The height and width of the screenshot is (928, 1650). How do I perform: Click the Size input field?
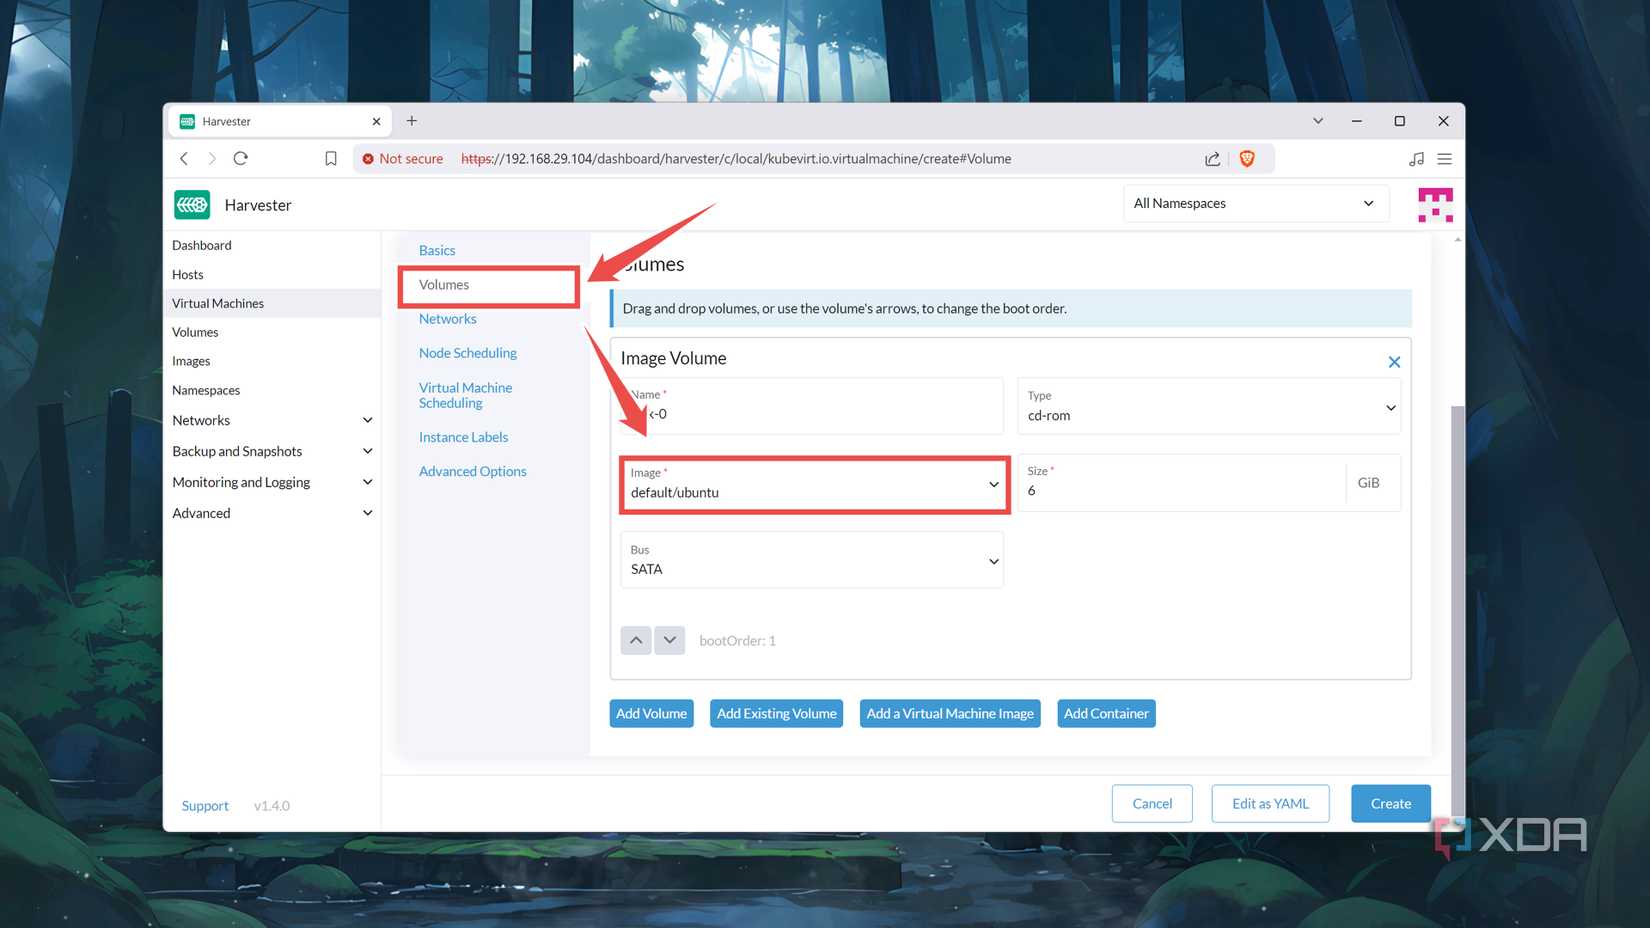point(1181,483)
